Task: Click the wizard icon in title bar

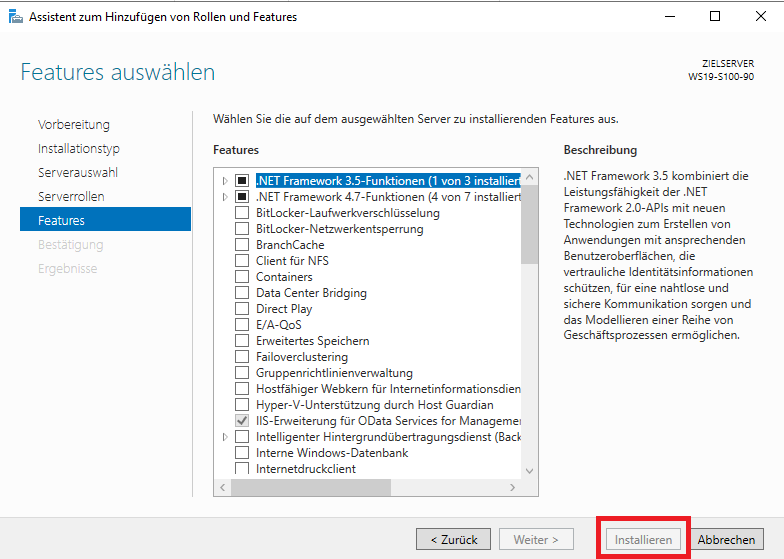Action: pyautogui.click(x=16, y=16)
